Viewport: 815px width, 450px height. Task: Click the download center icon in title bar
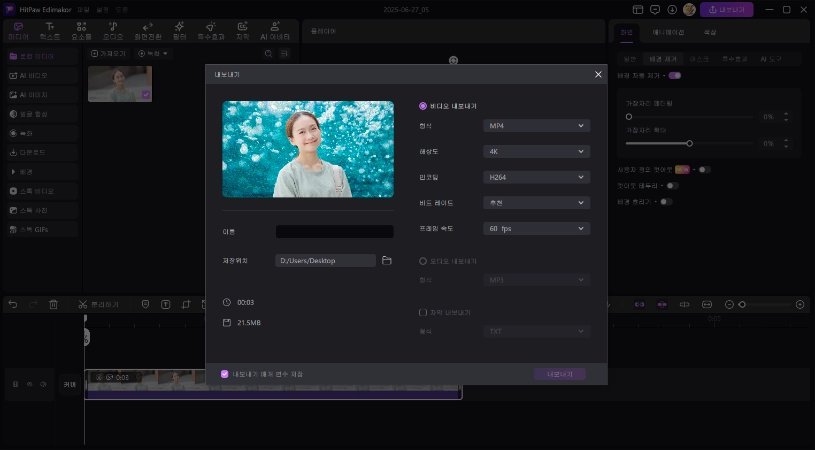click(672, 9)
